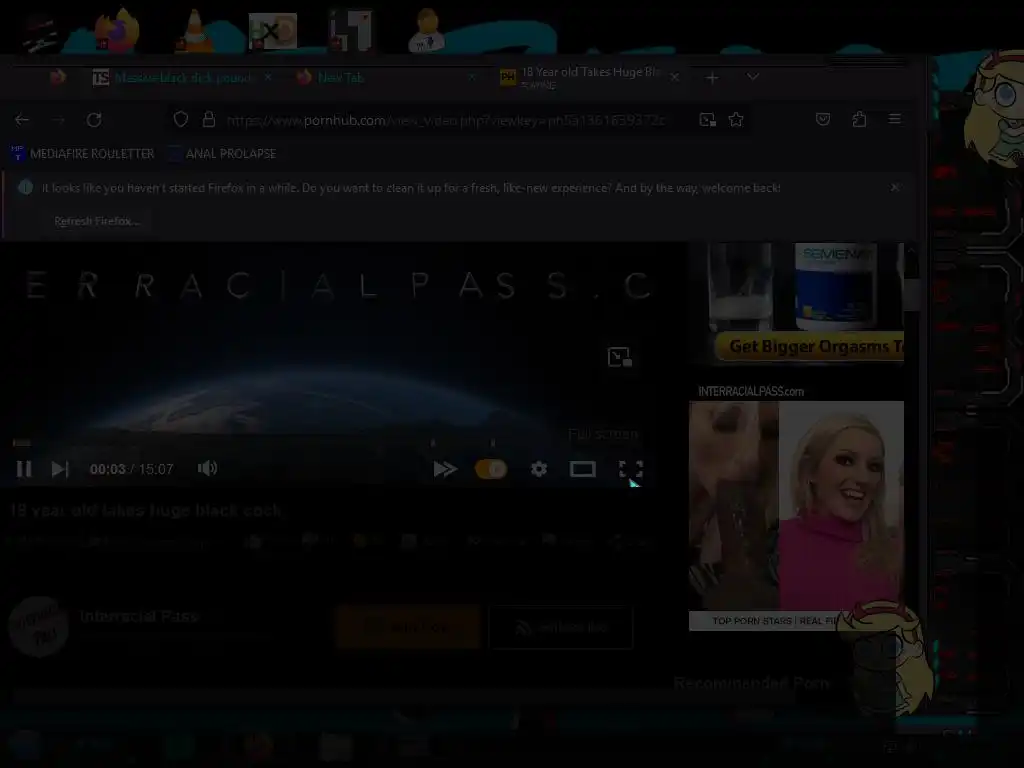The width and height of the screenshot is (1024, 768).
Task: Click the info icon in notification bar
Action: (25, 188)
